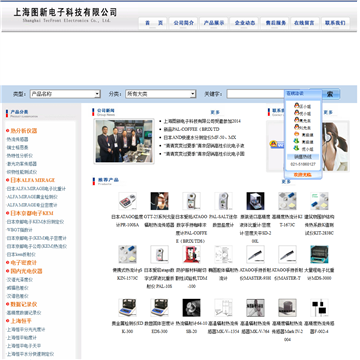Image resolution: width=360 pixels, height=360 pixels.
Task: Open the KIT-2838C product image
Action: tap(319, 201)
